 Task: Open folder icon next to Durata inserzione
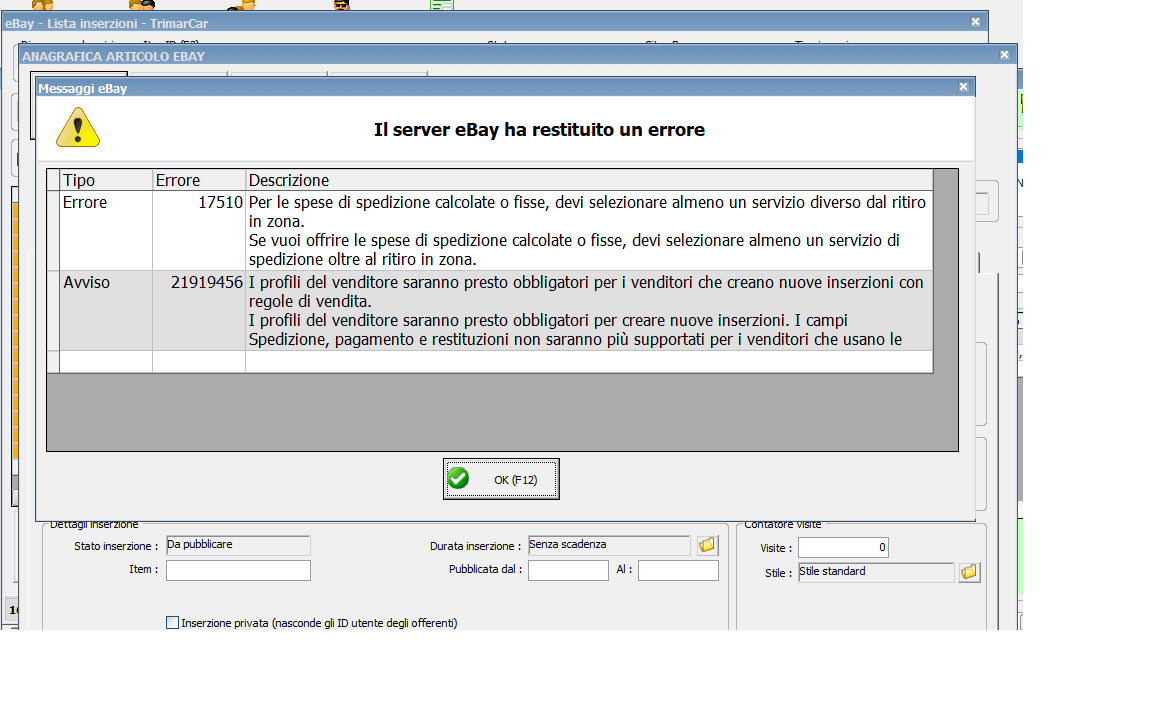pos(707,545)
